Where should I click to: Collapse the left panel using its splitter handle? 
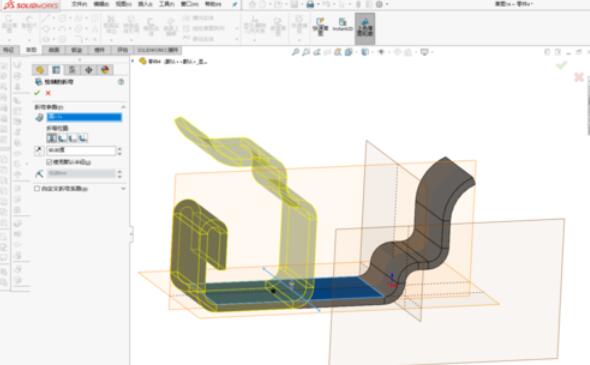(131, 234)
